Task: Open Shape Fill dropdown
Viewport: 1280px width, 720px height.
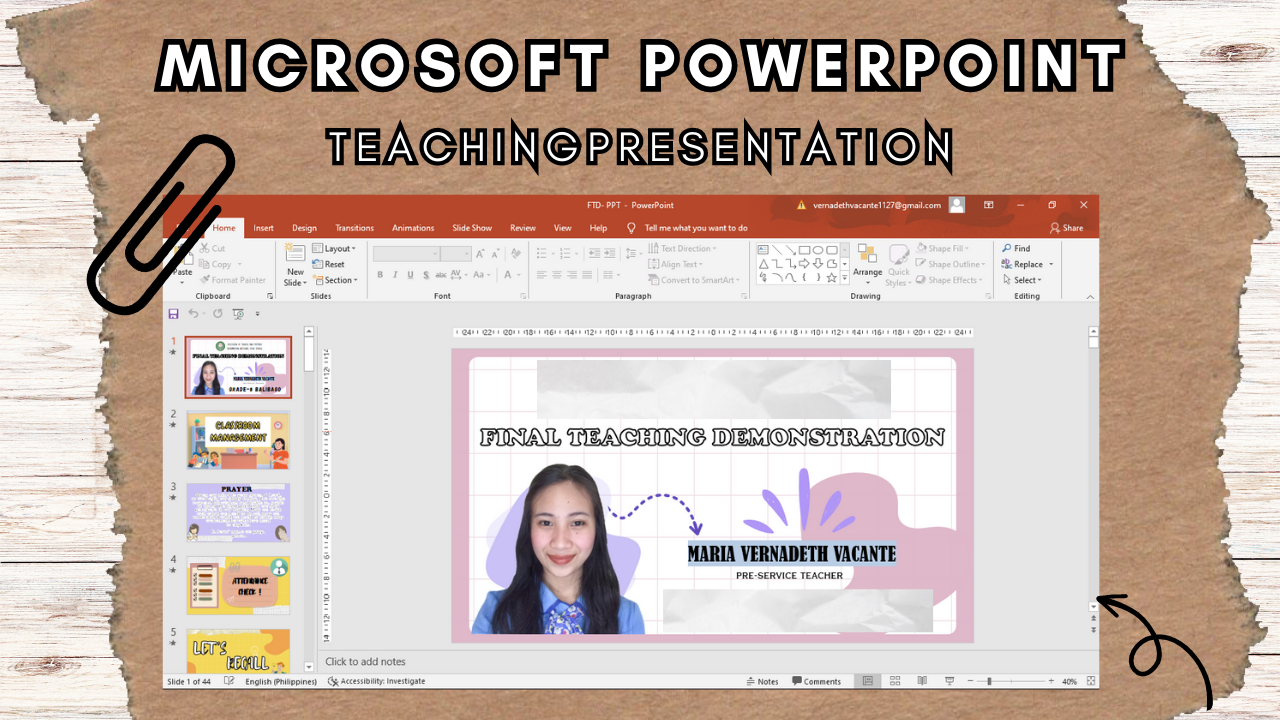Action: coord(942,248)
